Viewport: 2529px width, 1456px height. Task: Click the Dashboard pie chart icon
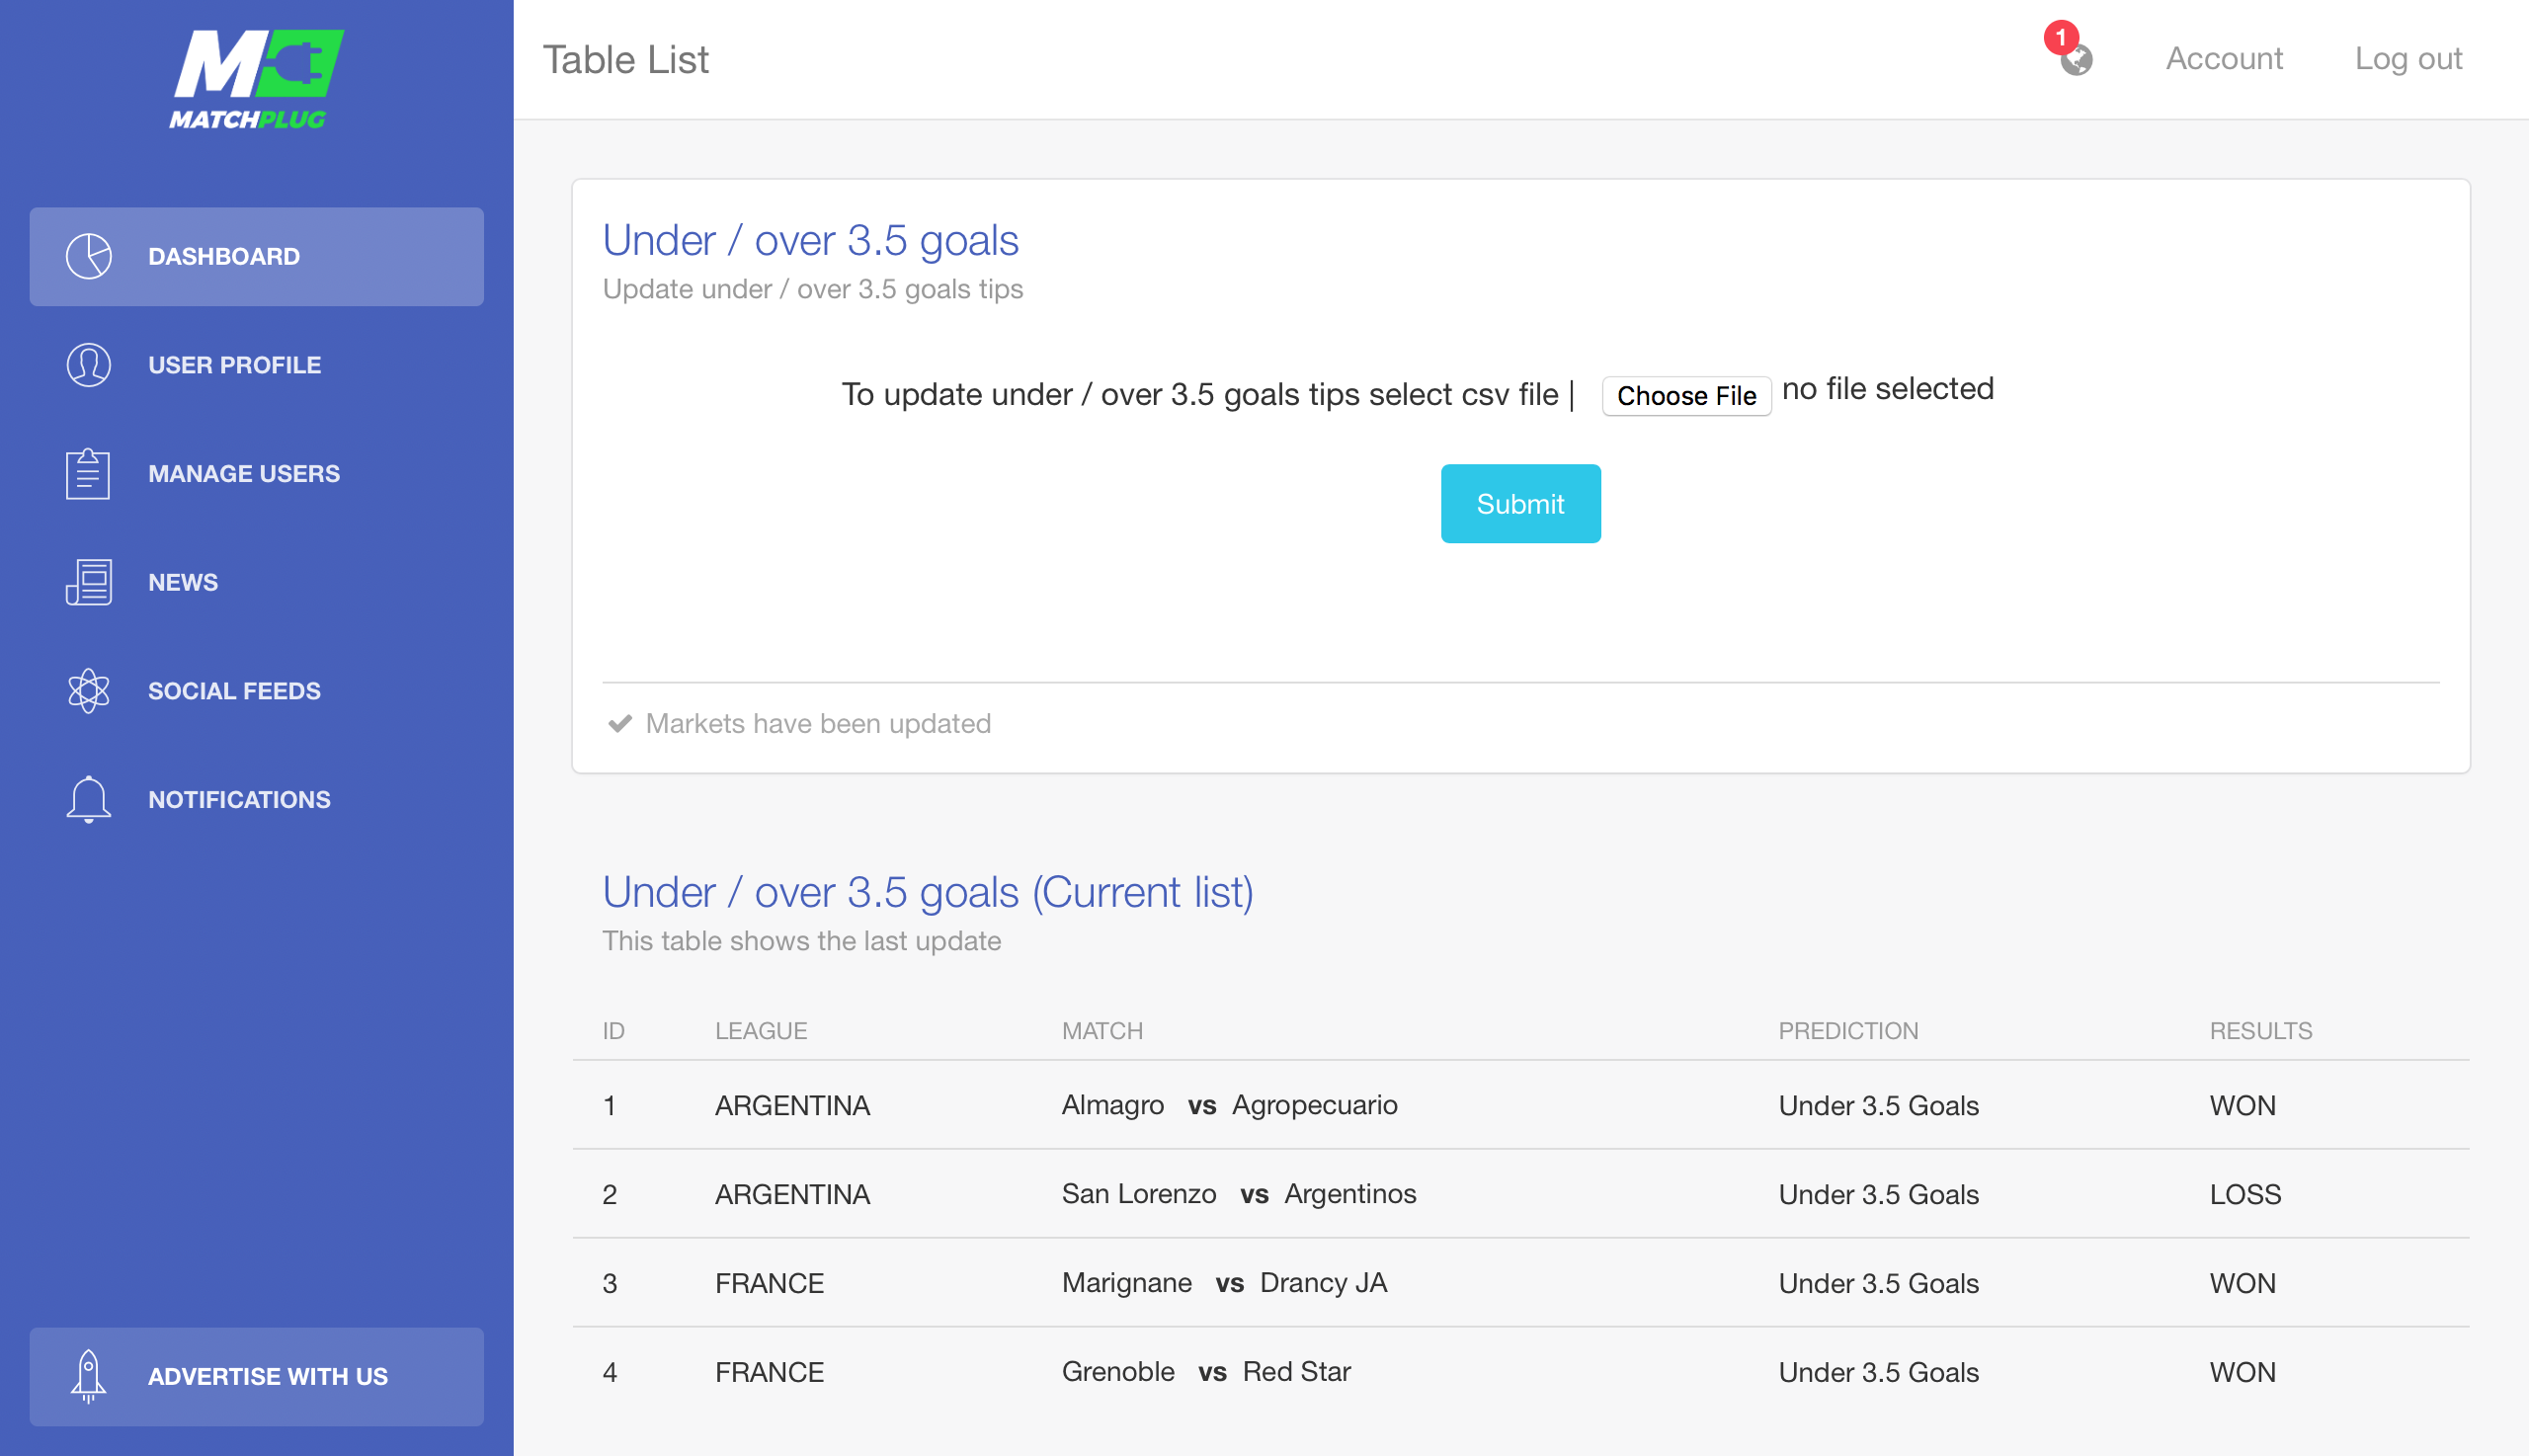[x=89, y=256]
